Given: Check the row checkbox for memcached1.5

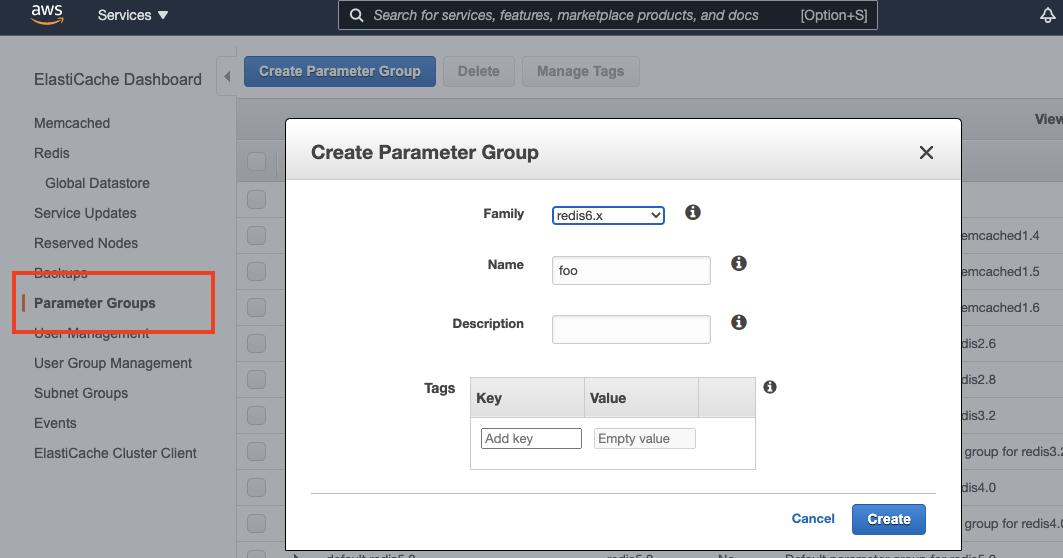Looking at the screenshot, I should coord(256,271).
